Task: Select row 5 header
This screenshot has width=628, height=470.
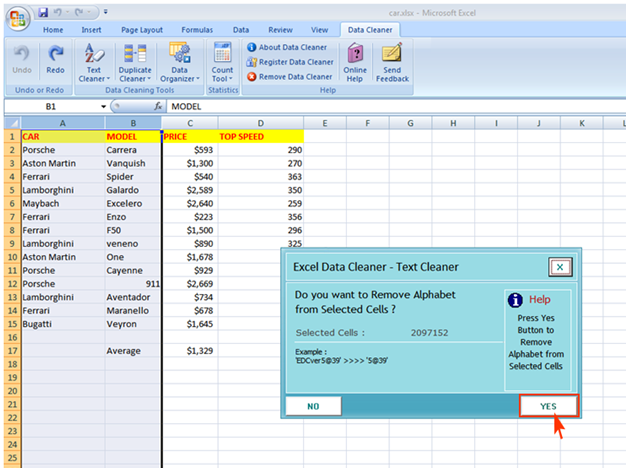Action: (x=12, y=190)
